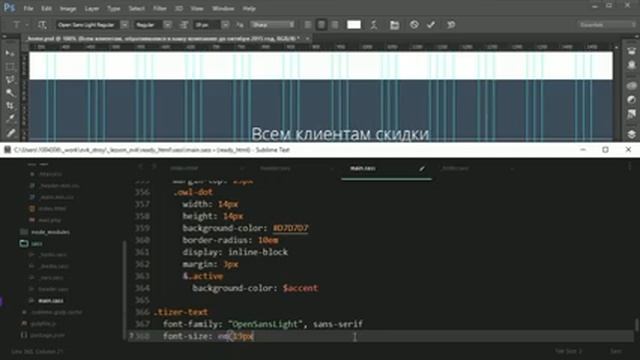Minimize the Sublime Text window
The height and width of the screenshot is (360, 640).
pos(583,150)
